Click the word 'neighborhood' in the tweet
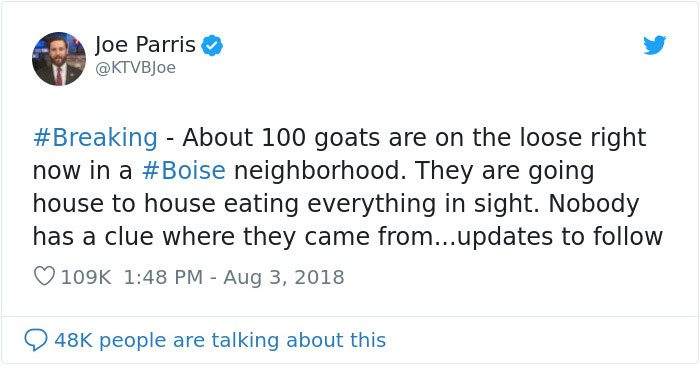Image resolution: width=700 pixels, height=365 pixels. point(320,170)
